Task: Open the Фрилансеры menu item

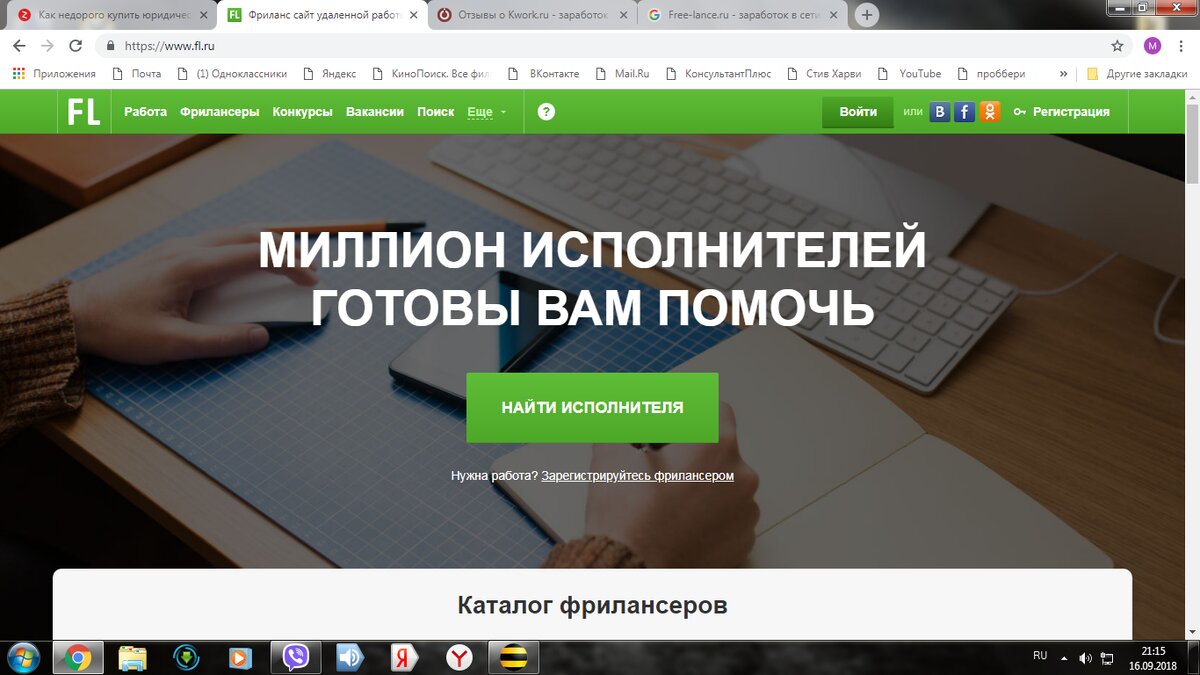Action: tap(220, 112)
